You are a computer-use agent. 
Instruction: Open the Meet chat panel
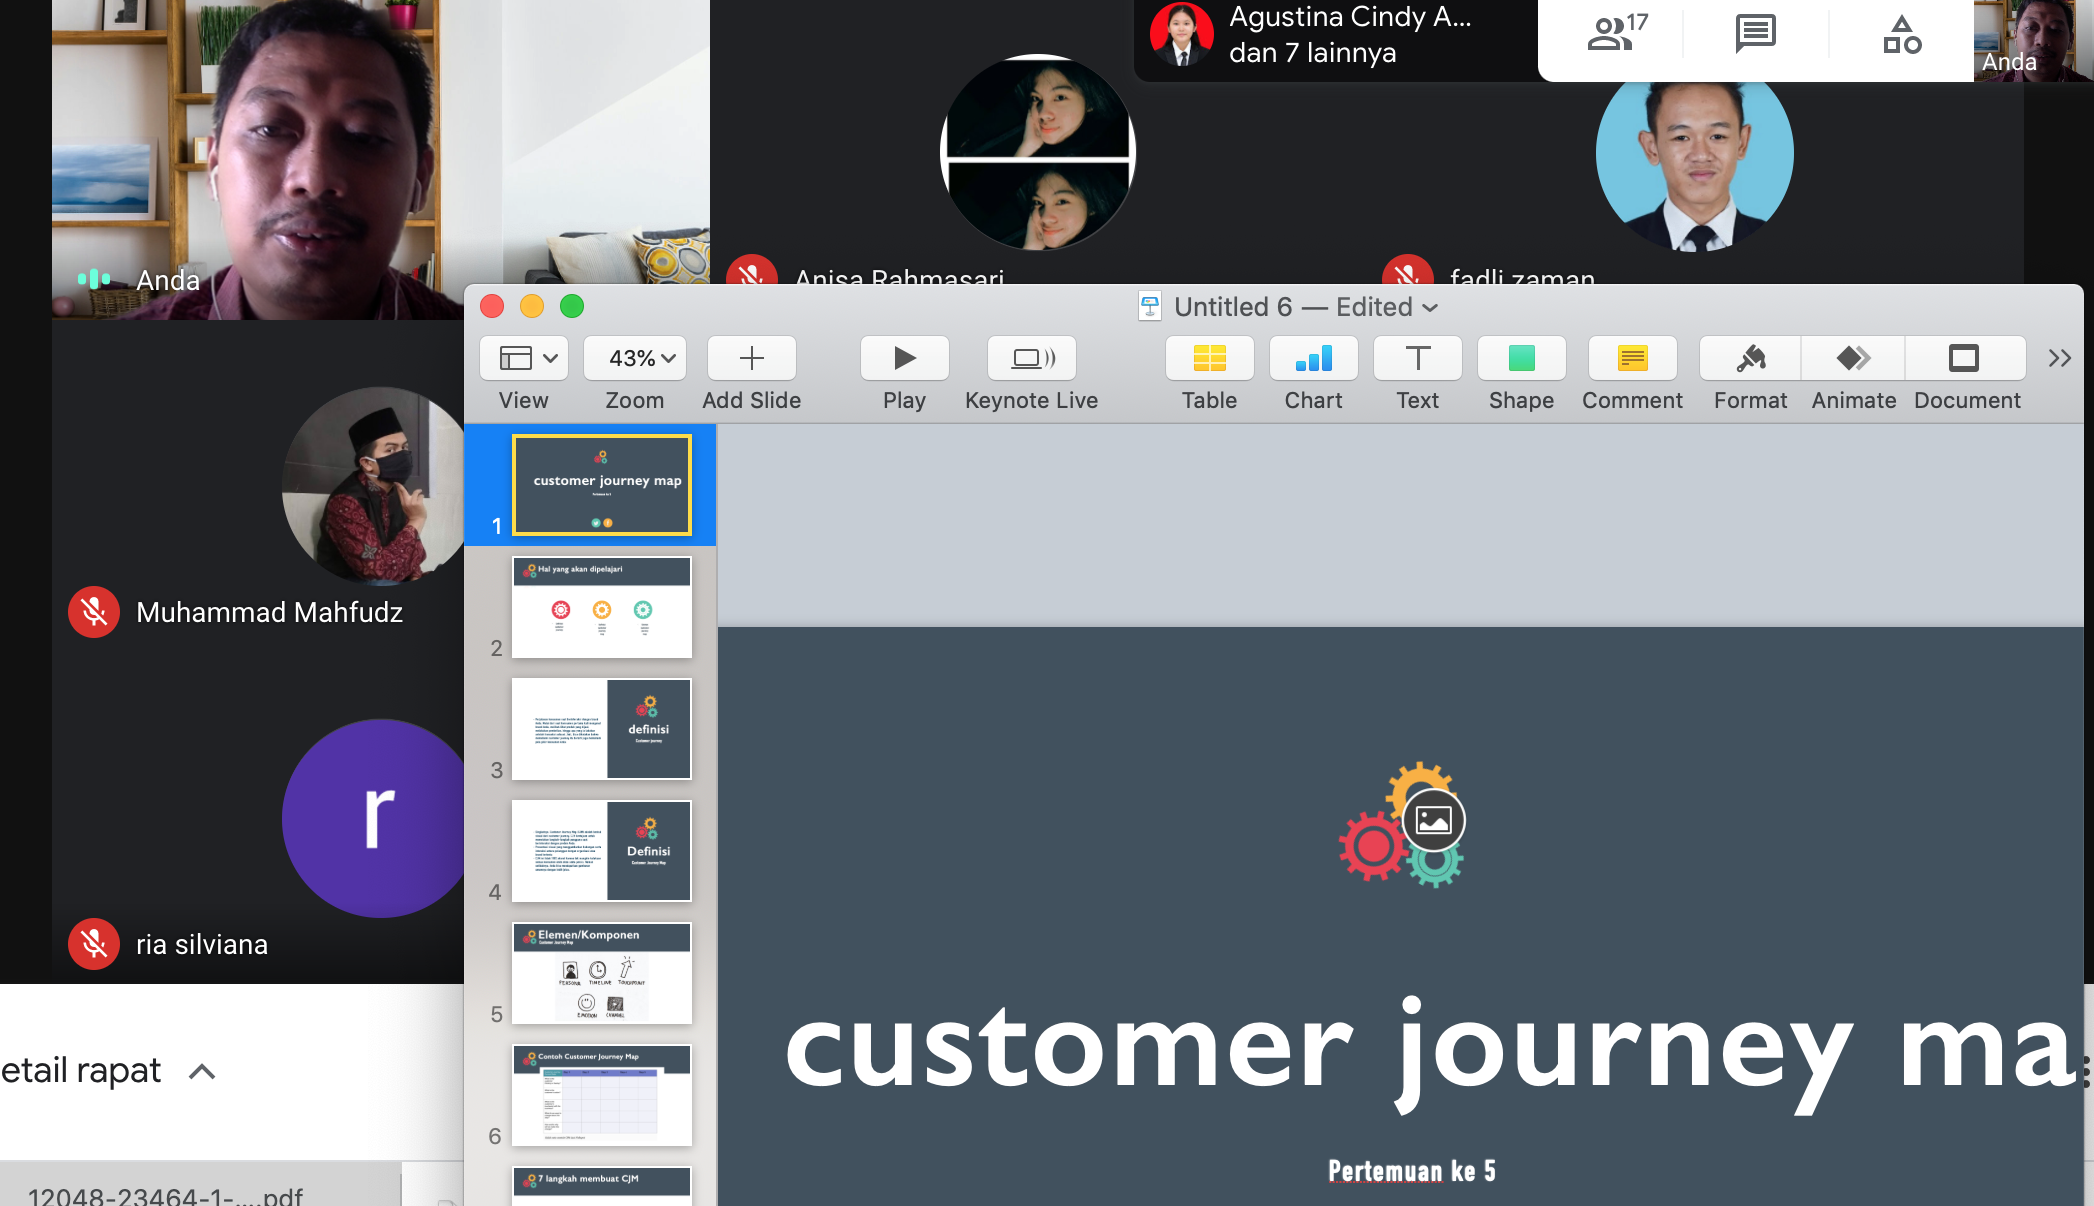coord(1755,34)
